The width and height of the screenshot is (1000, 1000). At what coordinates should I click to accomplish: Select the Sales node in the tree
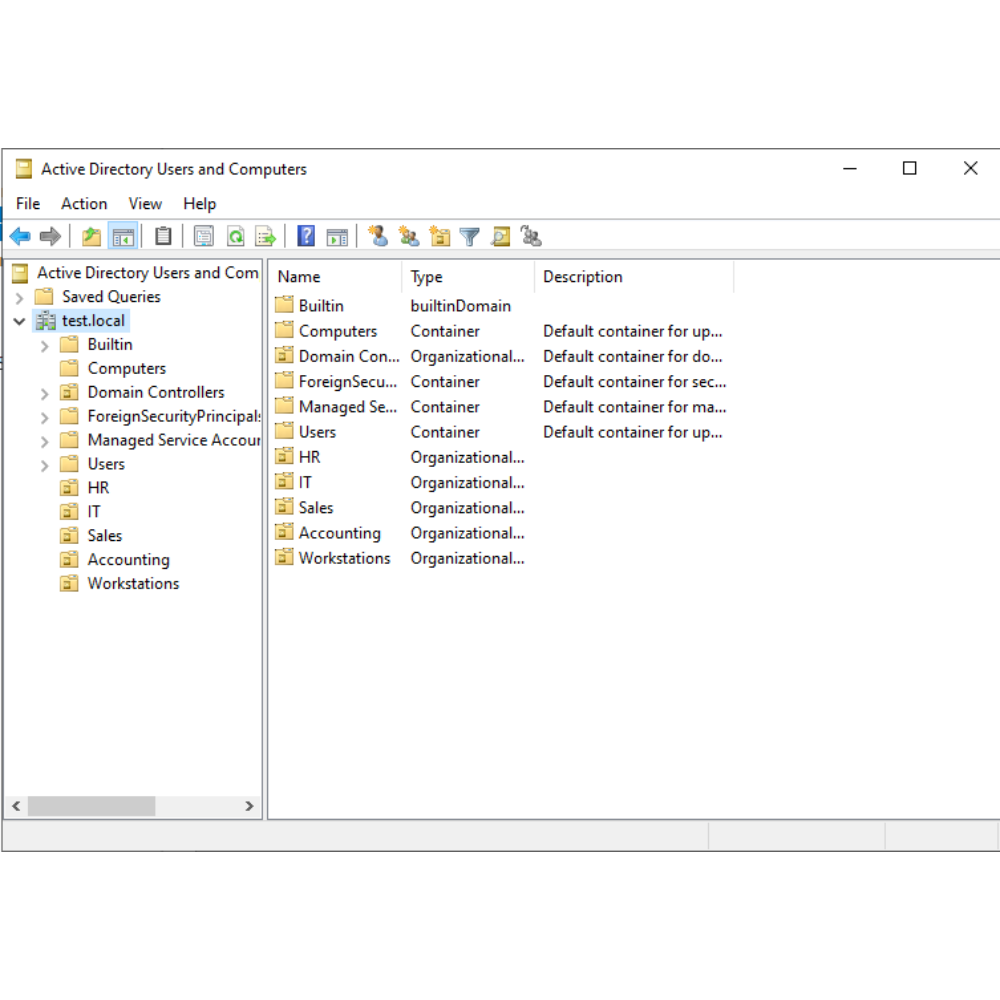tap(105, 536)
